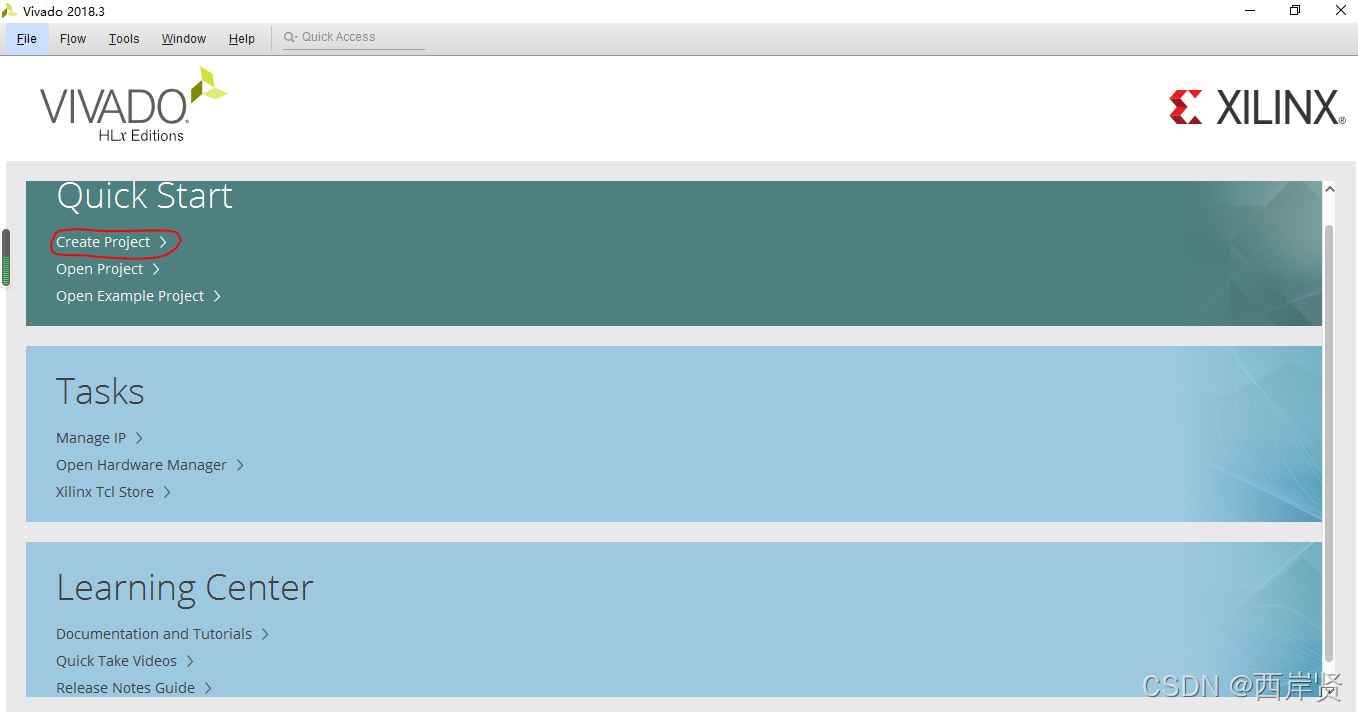Click chevron next to Quick Take Videos
Viewport: 1358px width, 712px height.
[190, 661]
